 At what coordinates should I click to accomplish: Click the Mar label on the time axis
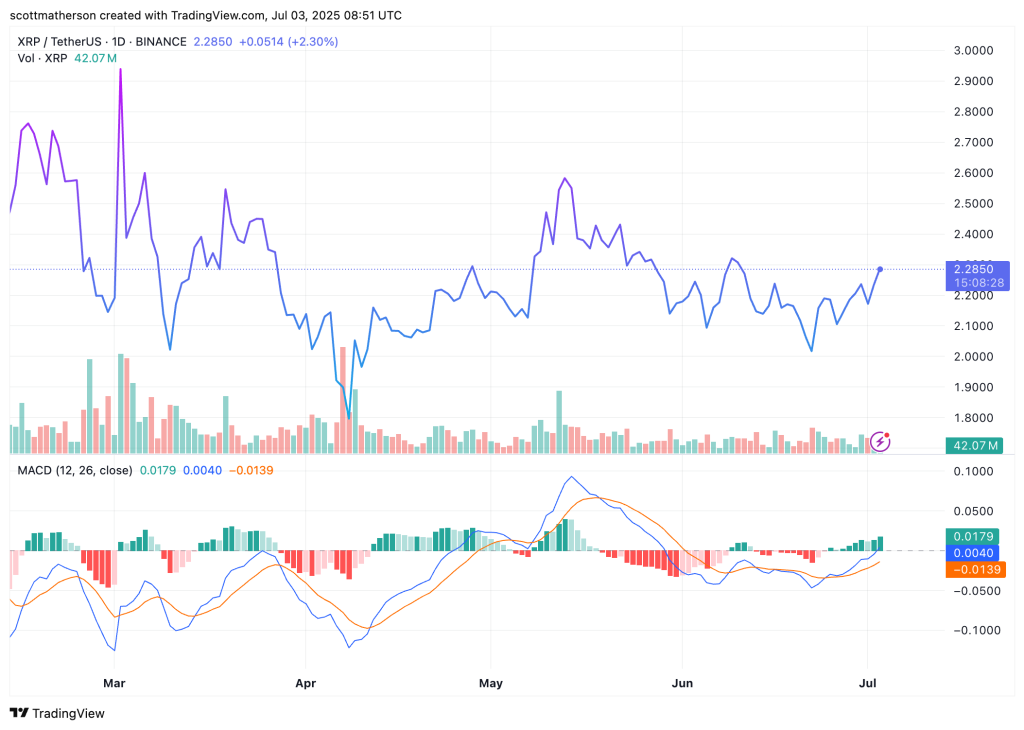click(115, 683)
